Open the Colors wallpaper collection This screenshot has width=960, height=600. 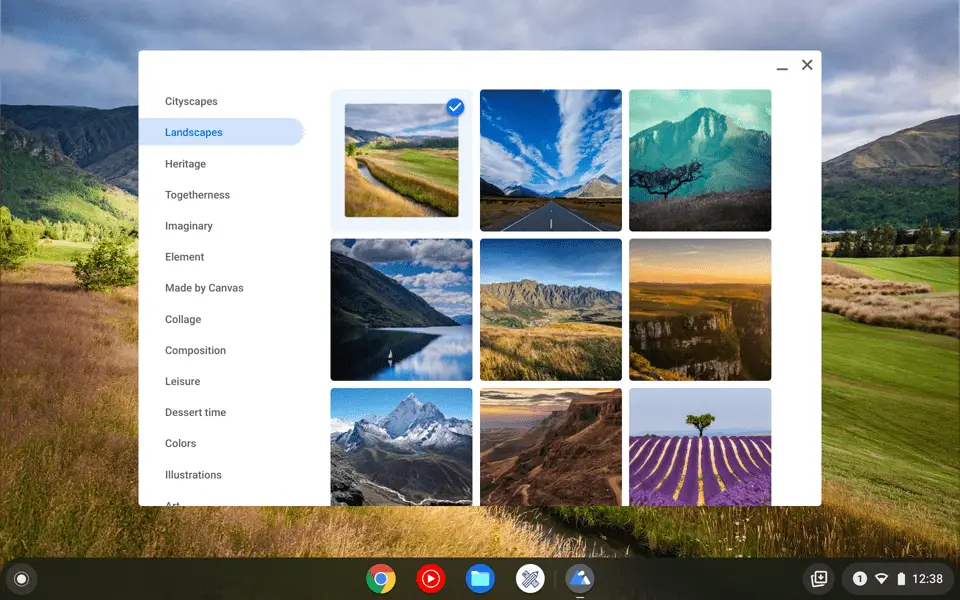[180, 443]
